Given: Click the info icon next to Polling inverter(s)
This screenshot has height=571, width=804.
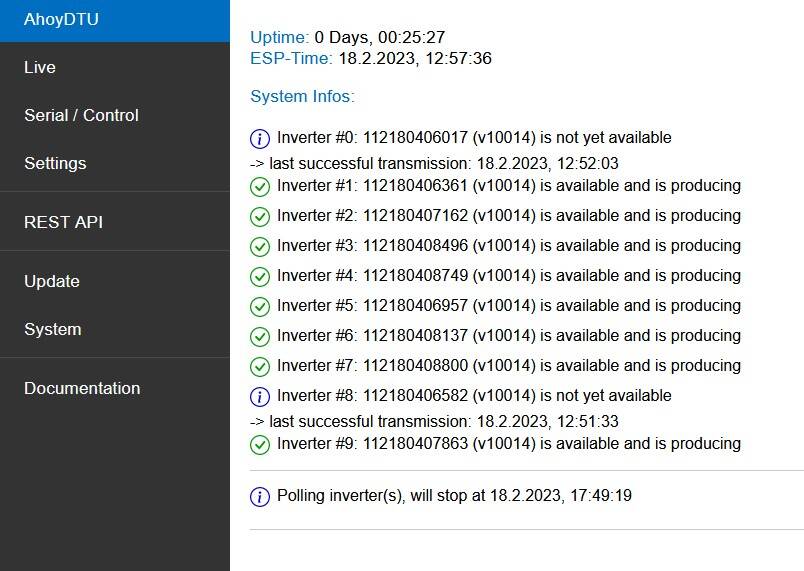Looking at the screenshot, I should pos(260,496).
